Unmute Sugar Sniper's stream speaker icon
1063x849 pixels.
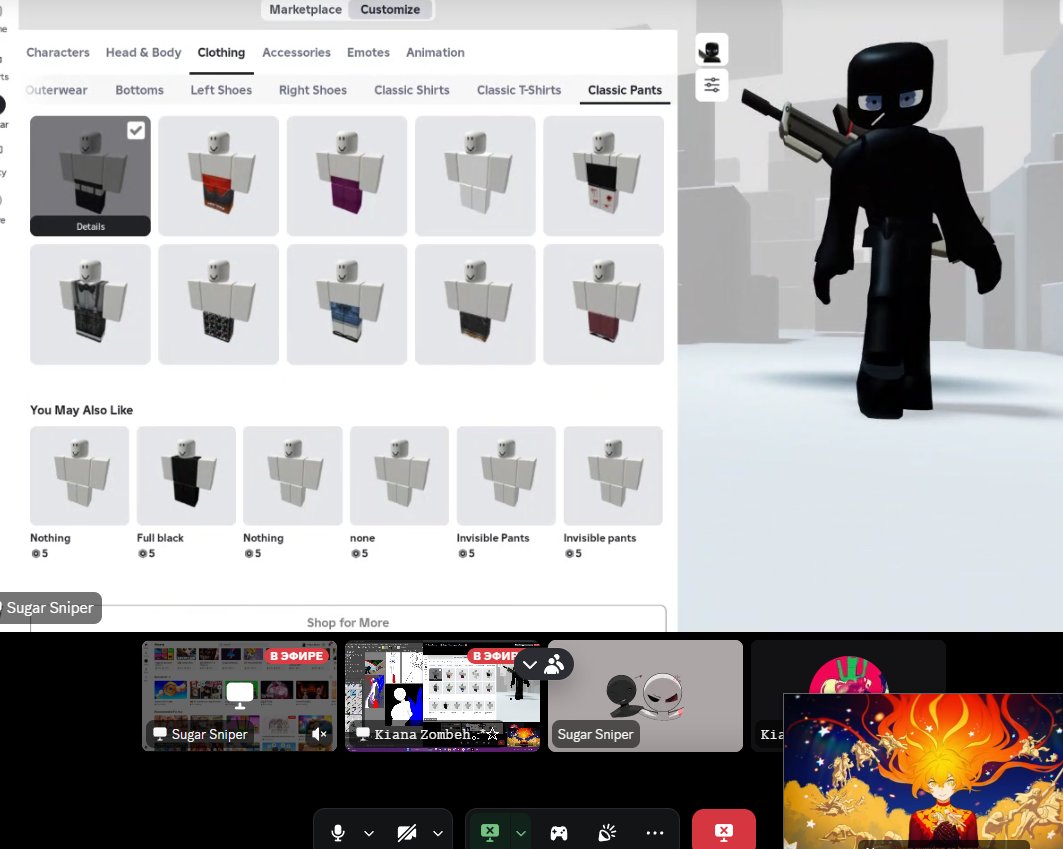tap(319, 734)
